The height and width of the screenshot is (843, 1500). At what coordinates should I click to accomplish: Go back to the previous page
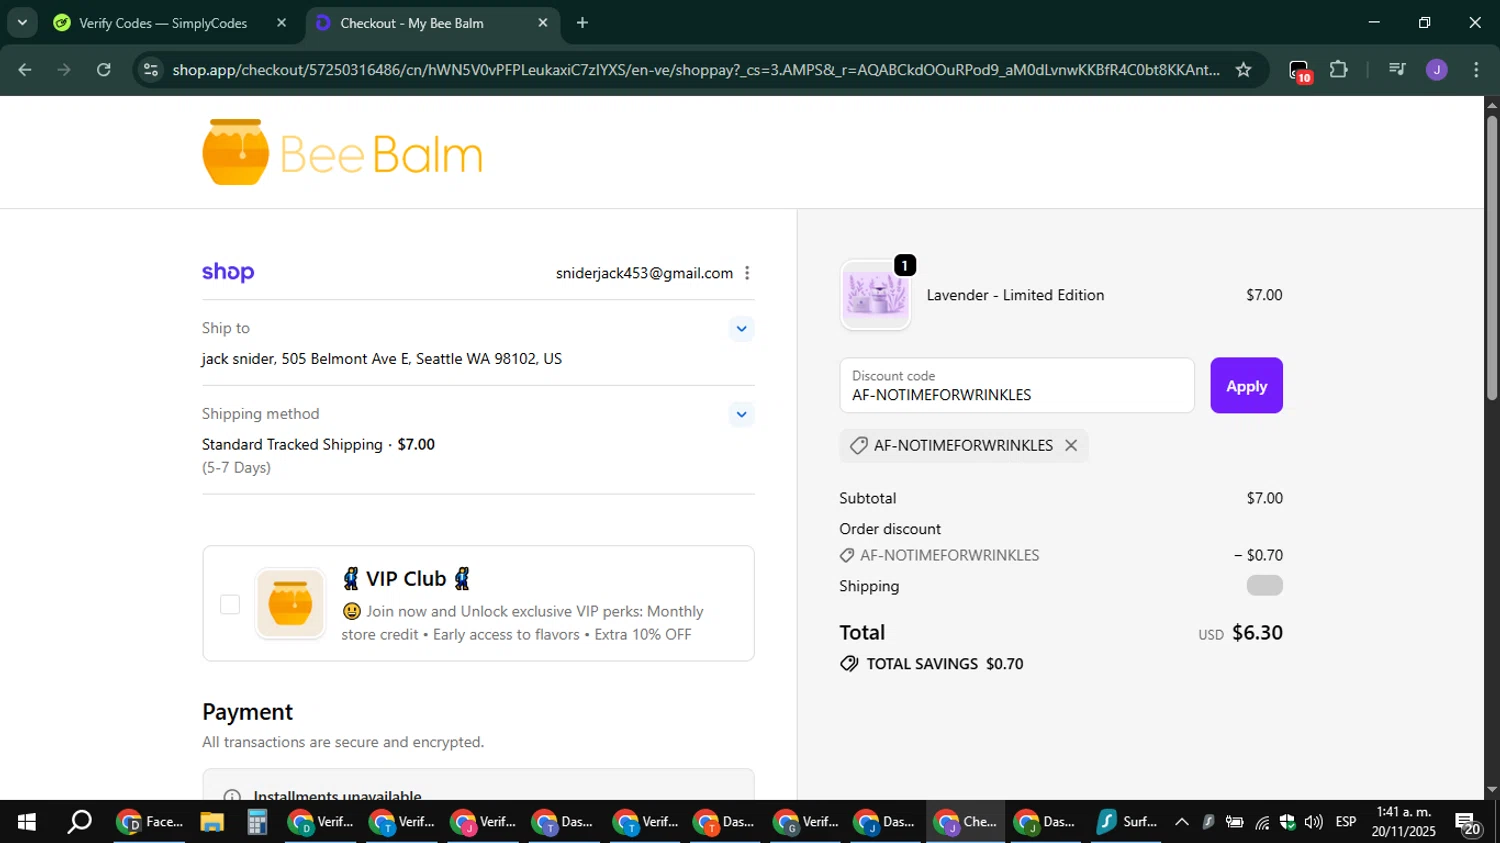(25, 70)
